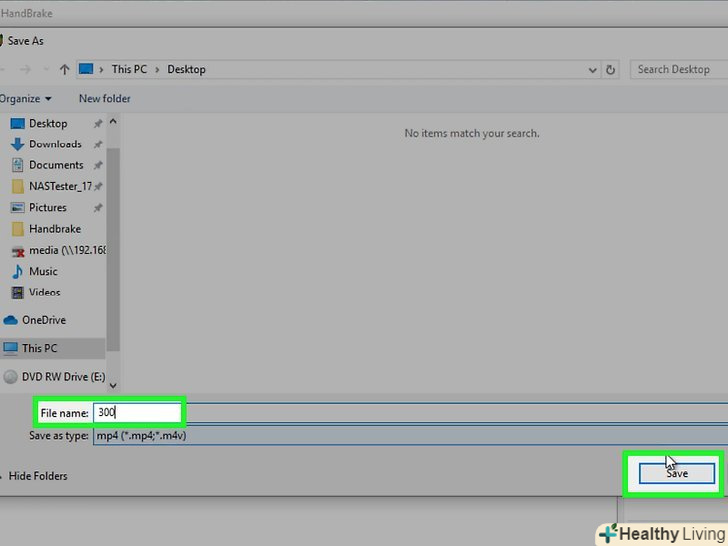Click the sidebar scroll down arrow
The height and width of the screenshot is (546, 728).
(113, 385)
